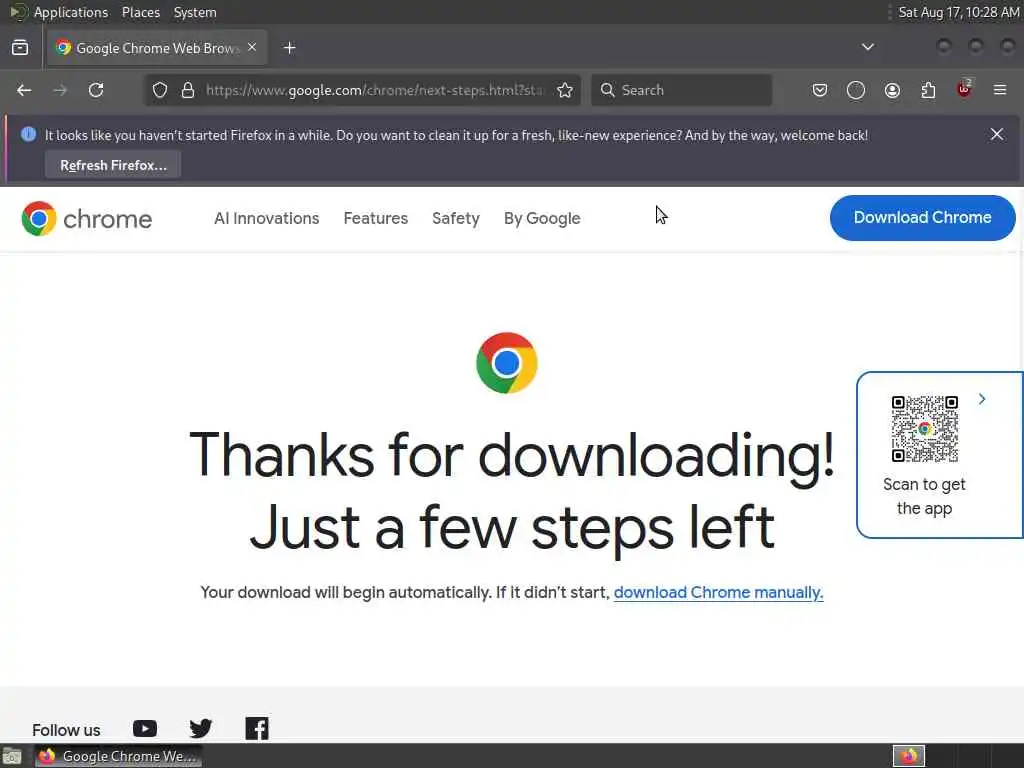The height and width of the screenshot is (768, 1024).
Task: Expand the list all tabs dropdown
Action: click(867, 47)
